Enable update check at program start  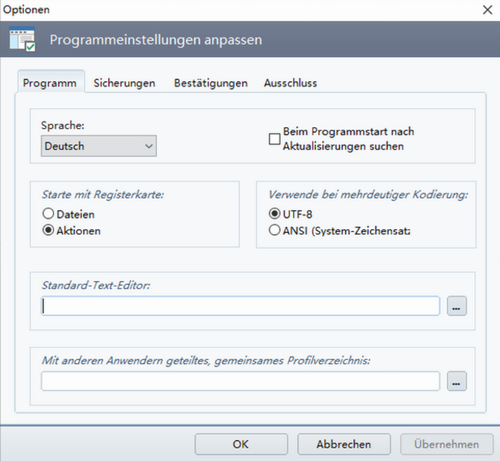click(x=274, y=139)
